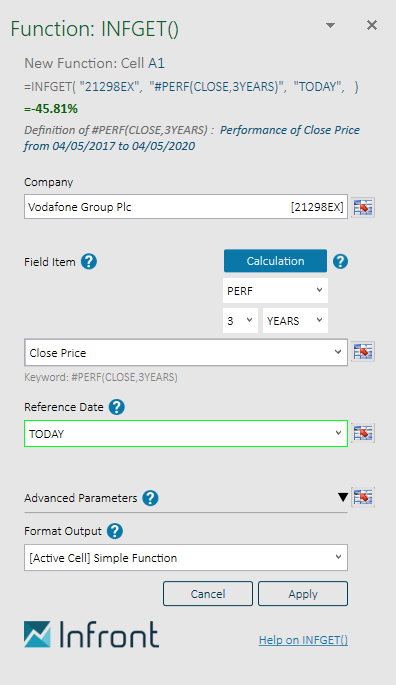This screenshot has width=396, height=685.
Task: Open the Reference Date help icon
Action: point(117,407)
